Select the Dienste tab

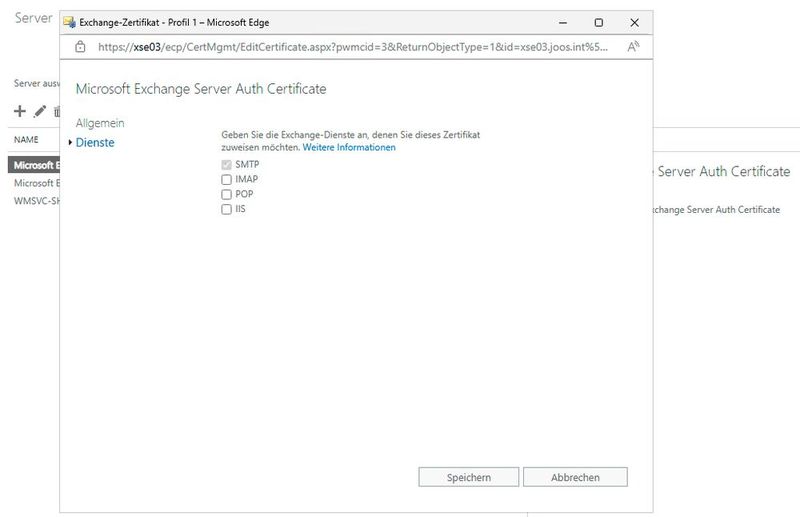(95, 142)
